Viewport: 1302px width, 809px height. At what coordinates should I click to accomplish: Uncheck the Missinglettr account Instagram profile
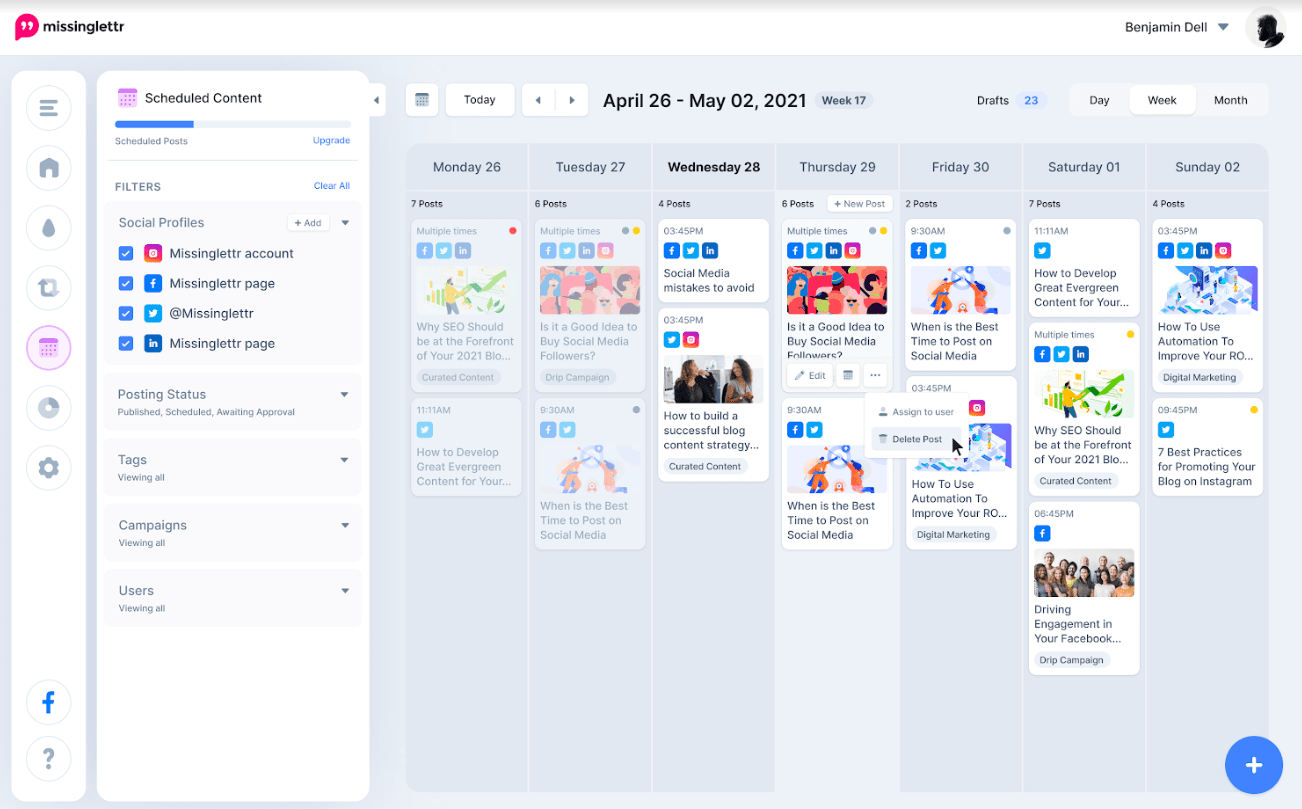click(126, 253)
